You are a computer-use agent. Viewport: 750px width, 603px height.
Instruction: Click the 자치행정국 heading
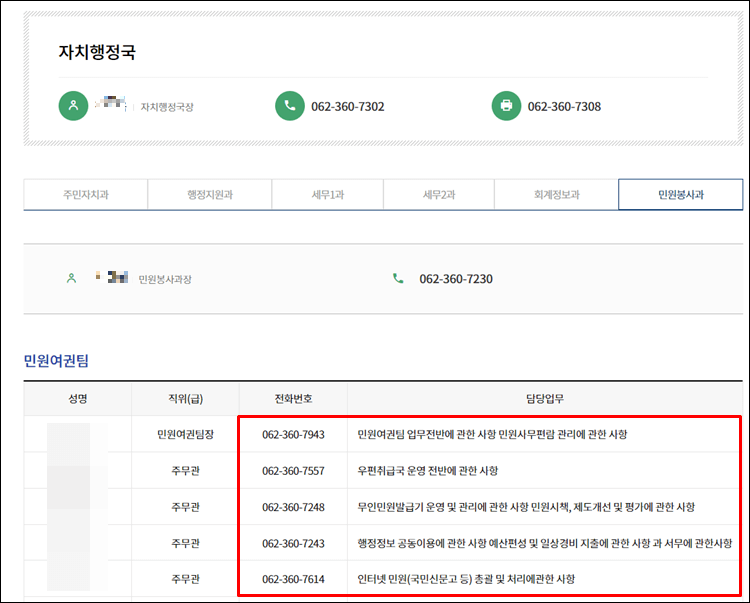point(97,52)
